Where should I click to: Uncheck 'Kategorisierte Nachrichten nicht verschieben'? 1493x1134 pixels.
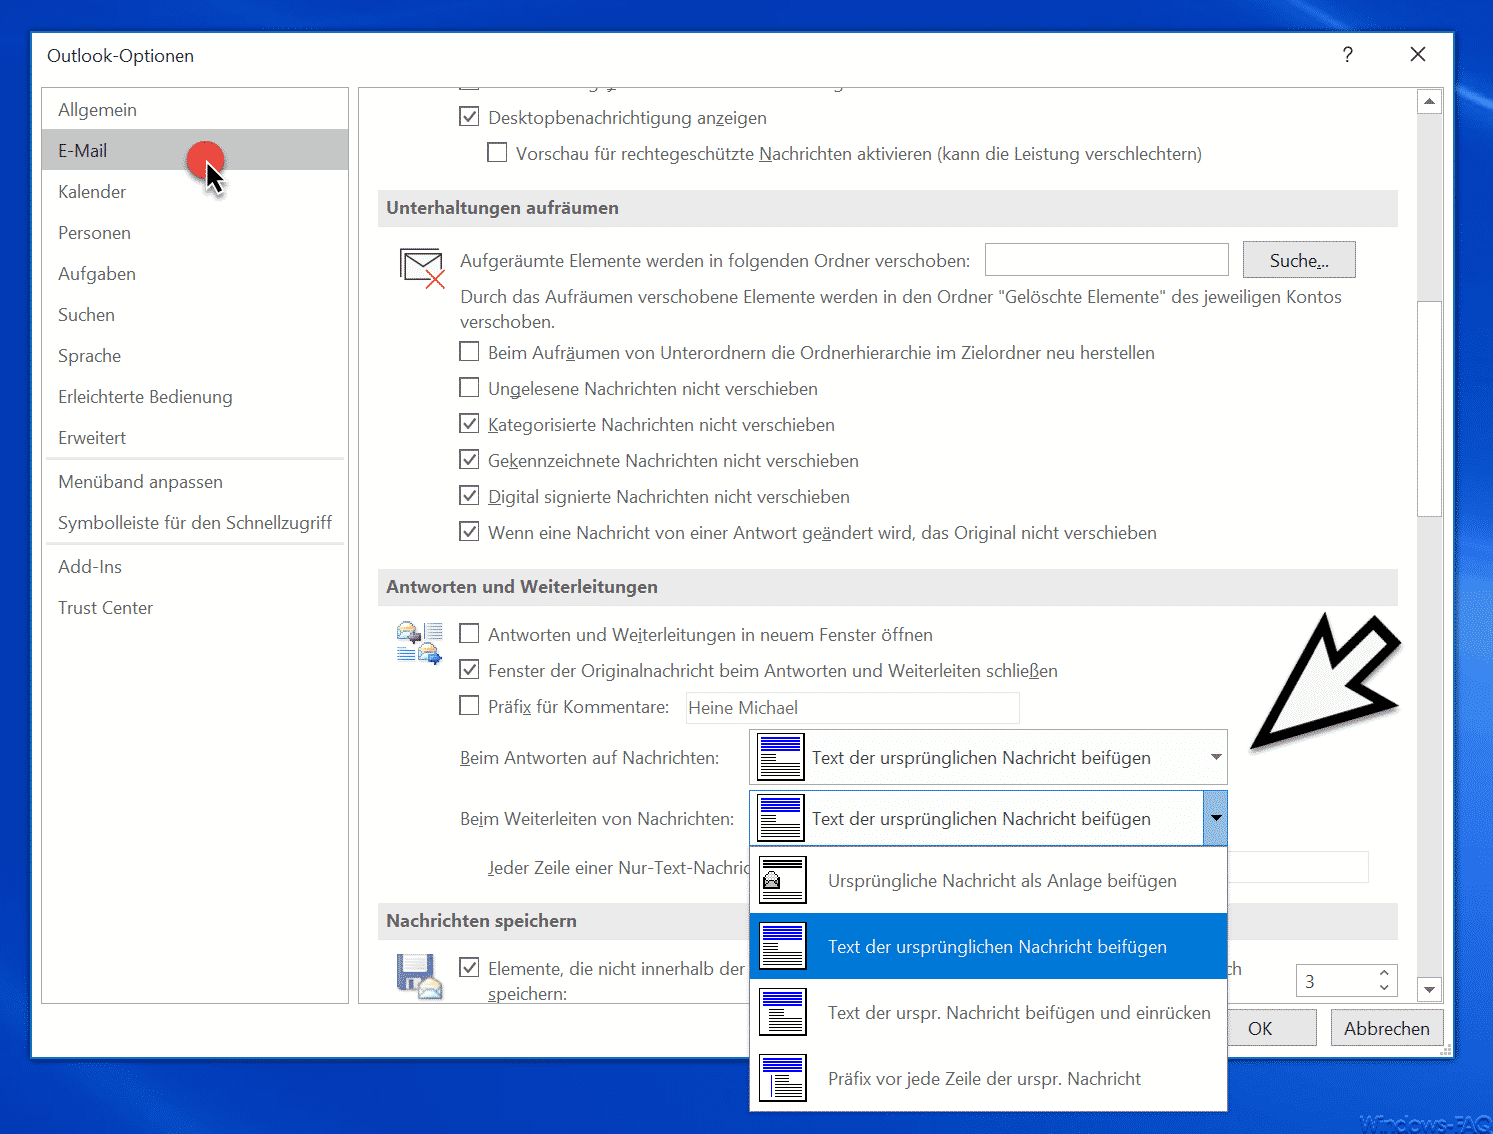point(469,424)
